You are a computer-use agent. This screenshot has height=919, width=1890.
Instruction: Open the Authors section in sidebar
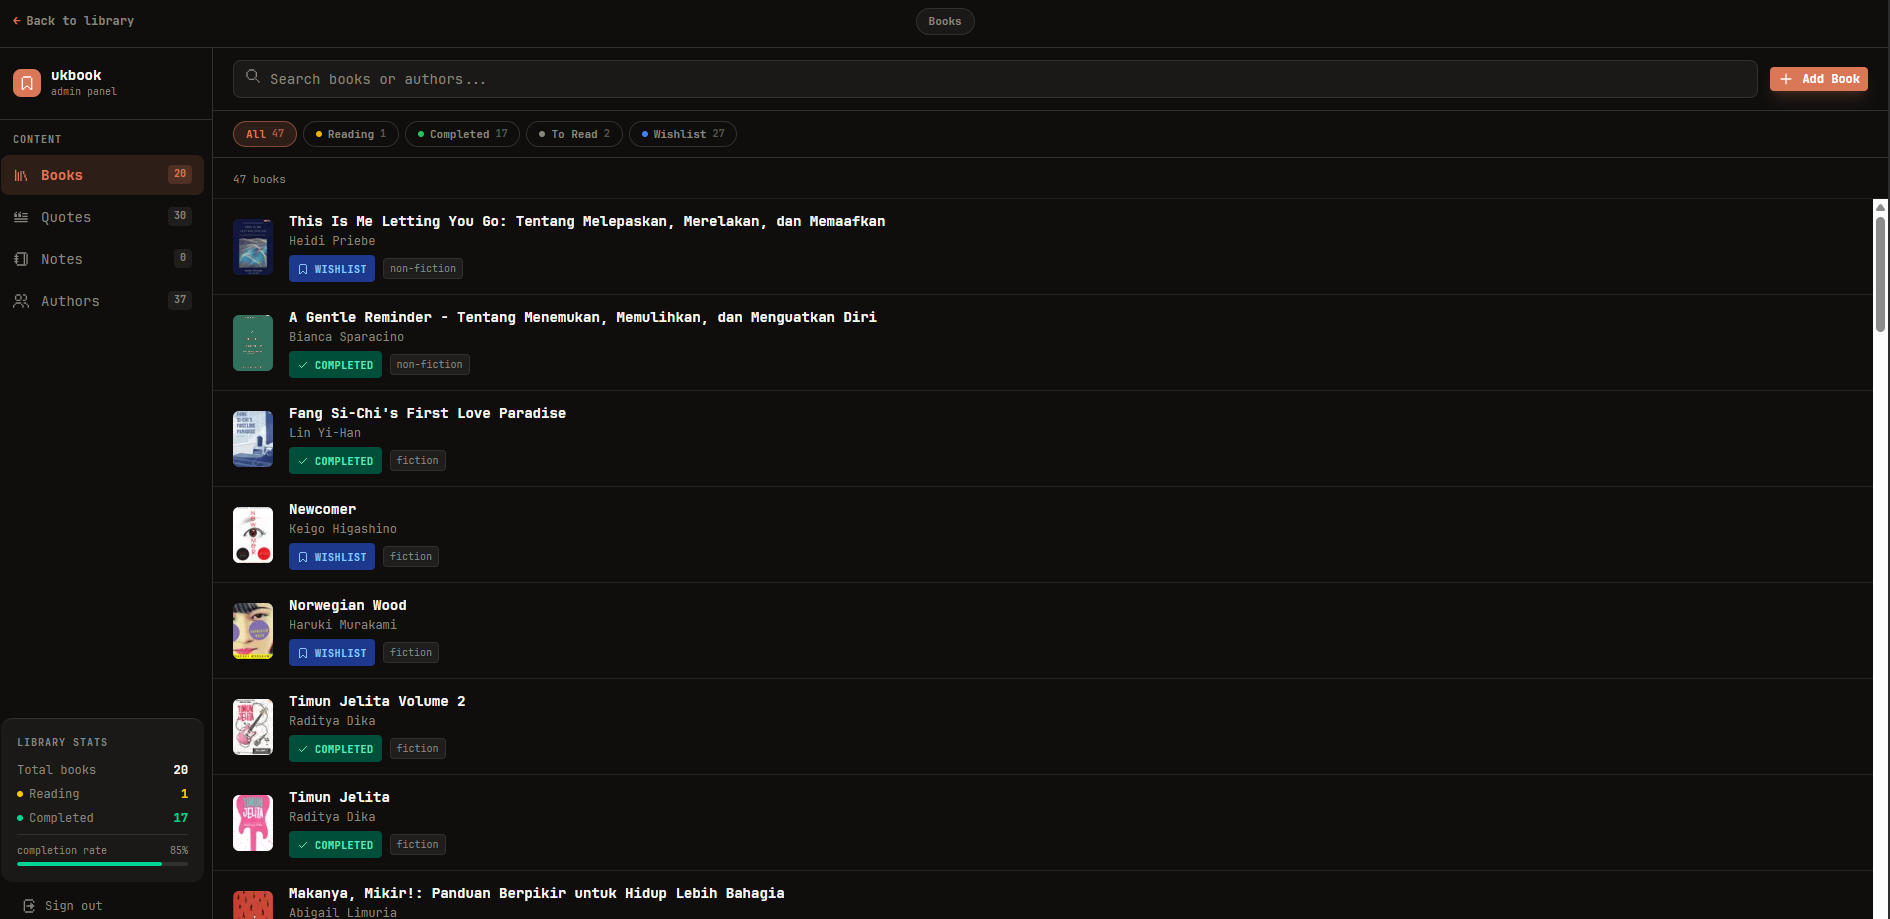[103, 301]
